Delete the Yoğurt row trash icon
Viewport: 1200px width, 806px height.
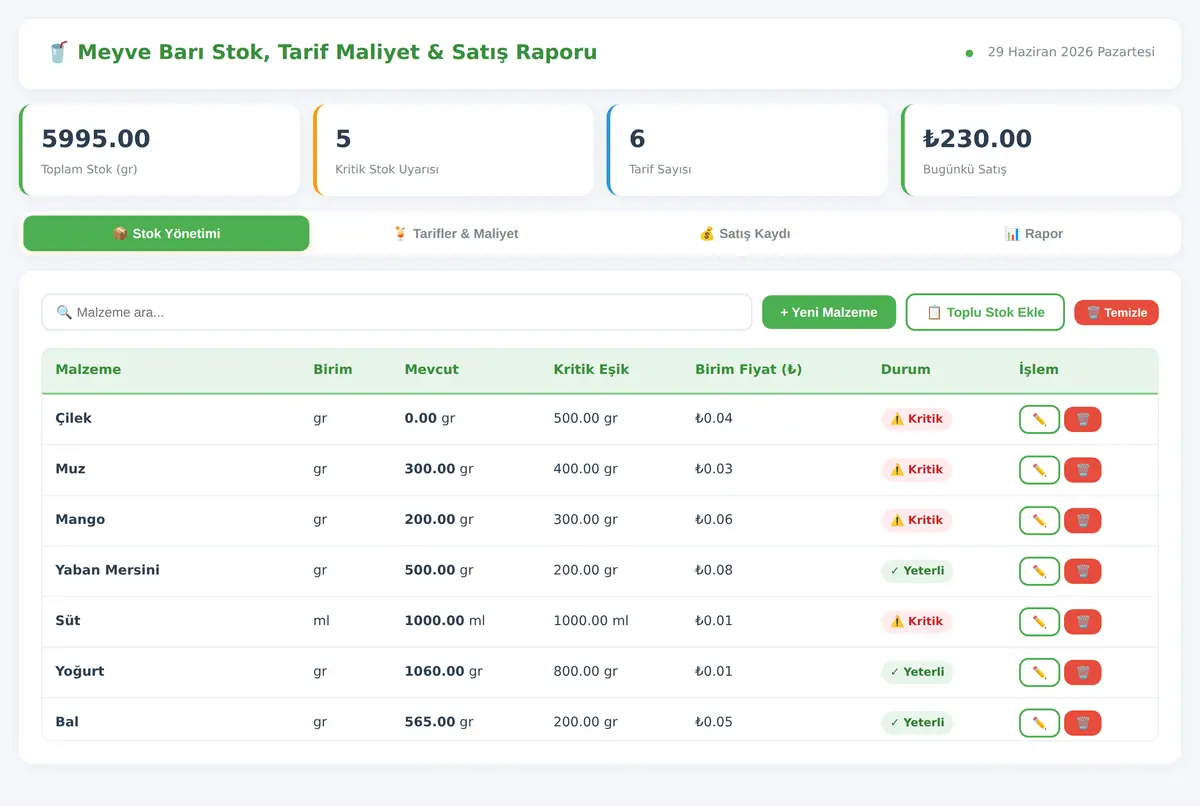coord(1083,672)
